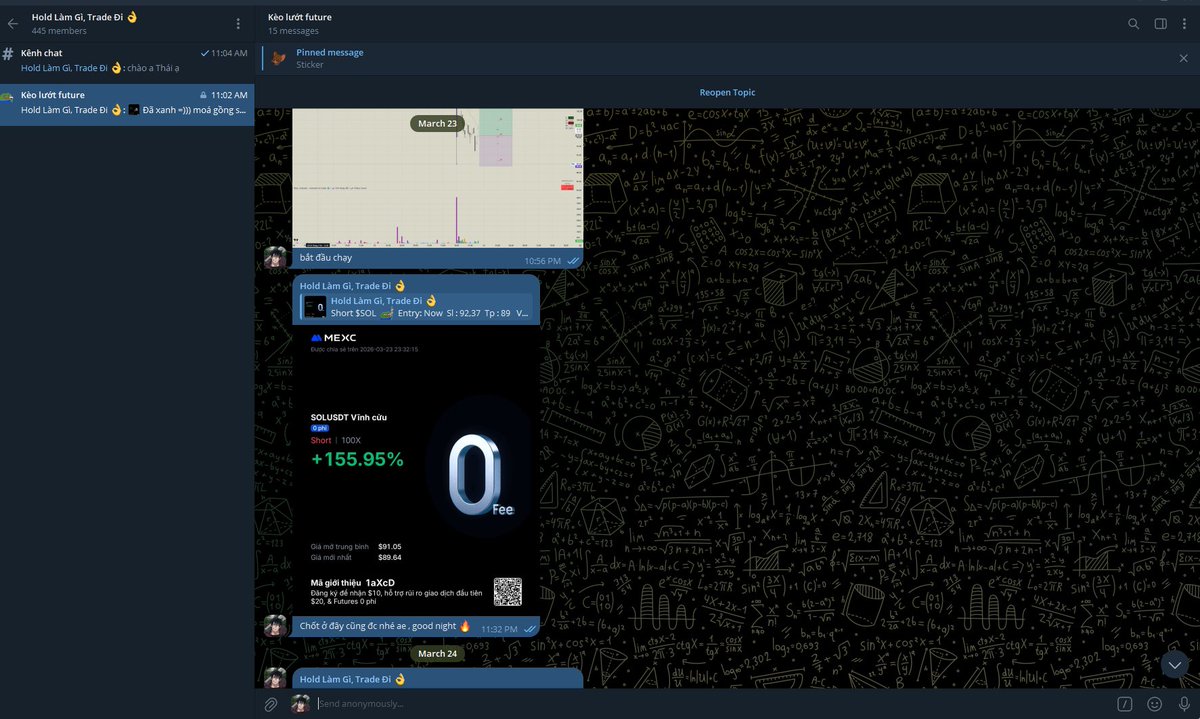Click the pinned message sticker thumbnail
The width and height of the screenshot is (1200, 719).
point(279,58)
